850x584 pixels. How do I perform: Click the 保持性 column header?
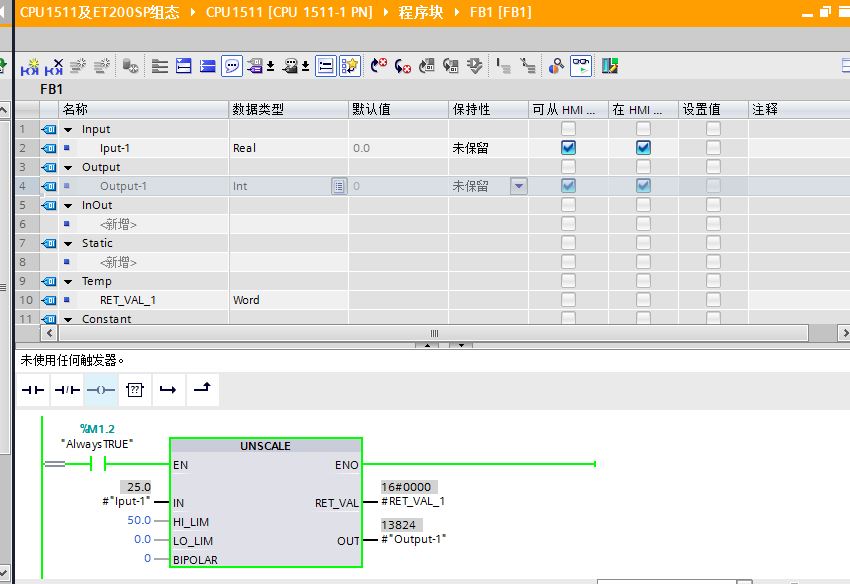click(488, 110)
